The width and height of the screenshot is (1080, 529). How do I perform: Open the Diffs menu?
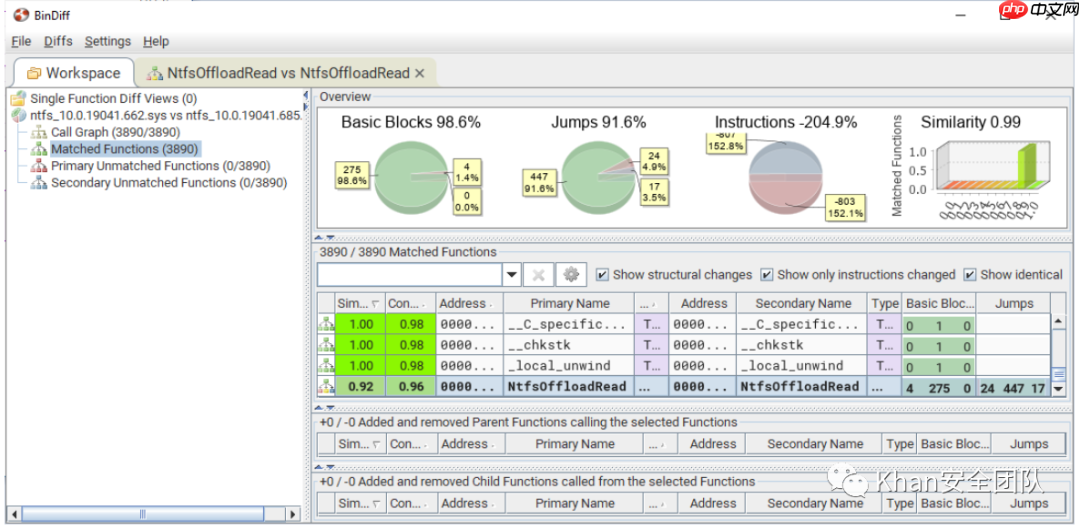click(x=58, y=41)
